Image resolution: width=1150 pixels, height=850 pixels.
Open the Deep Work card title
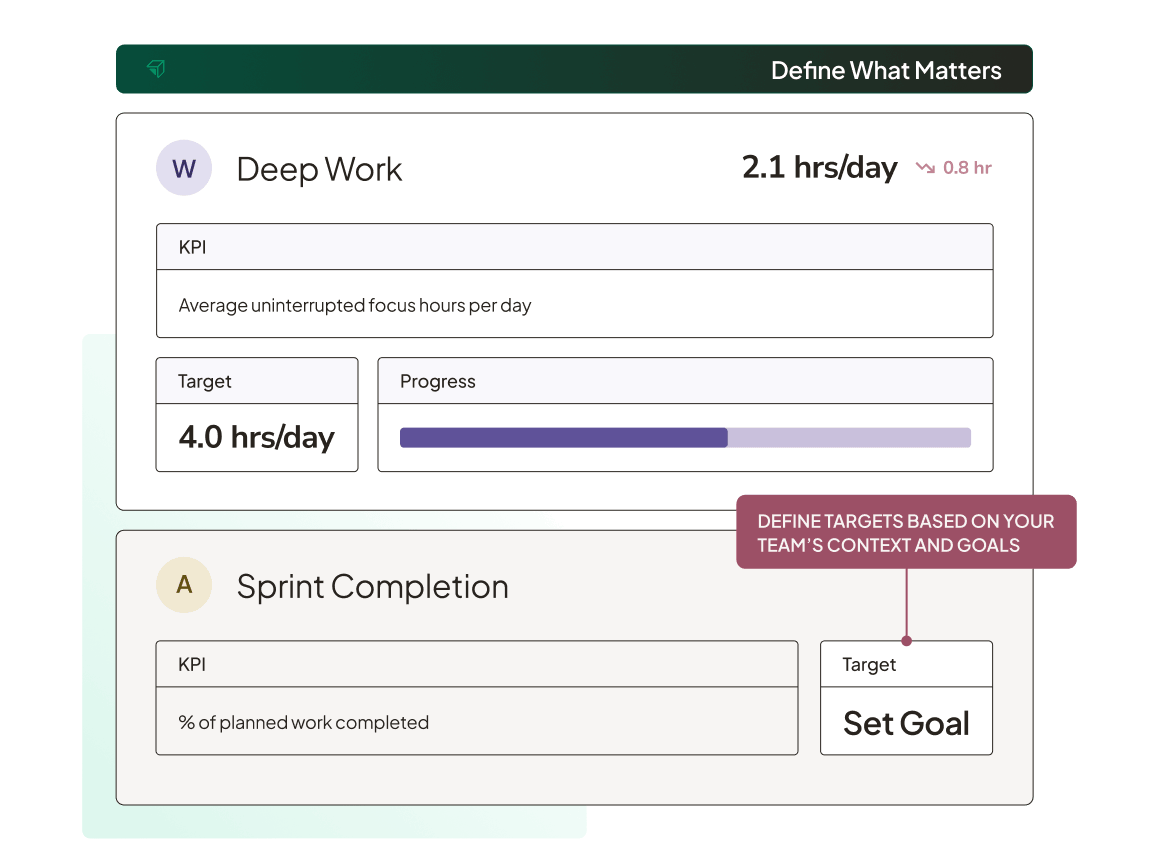point(319,169)
